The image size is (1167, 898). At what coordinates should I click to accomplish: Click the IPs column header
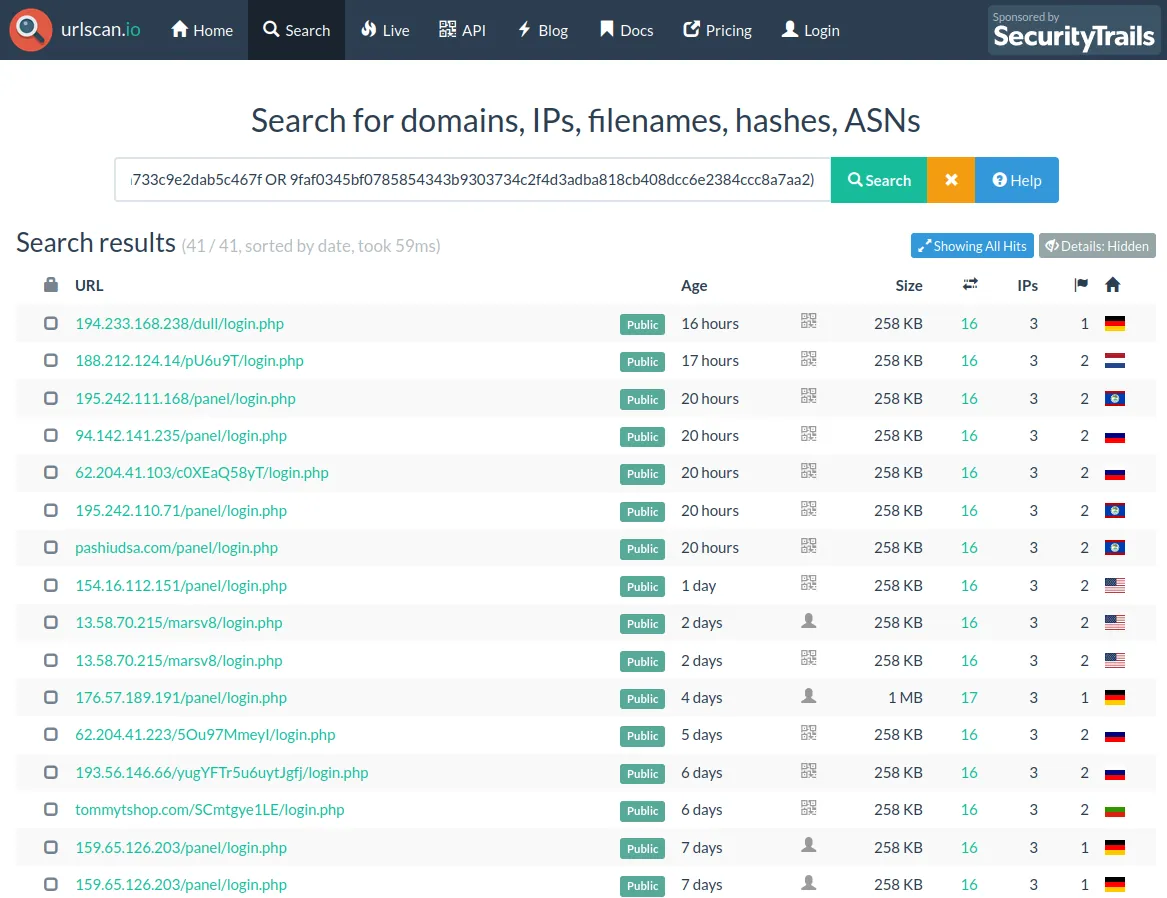point(1027,285)
